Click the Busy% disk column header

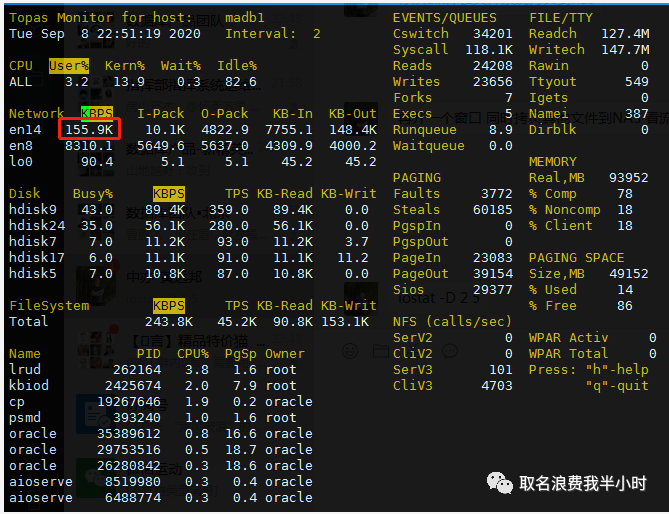click(x=93, y=194)
